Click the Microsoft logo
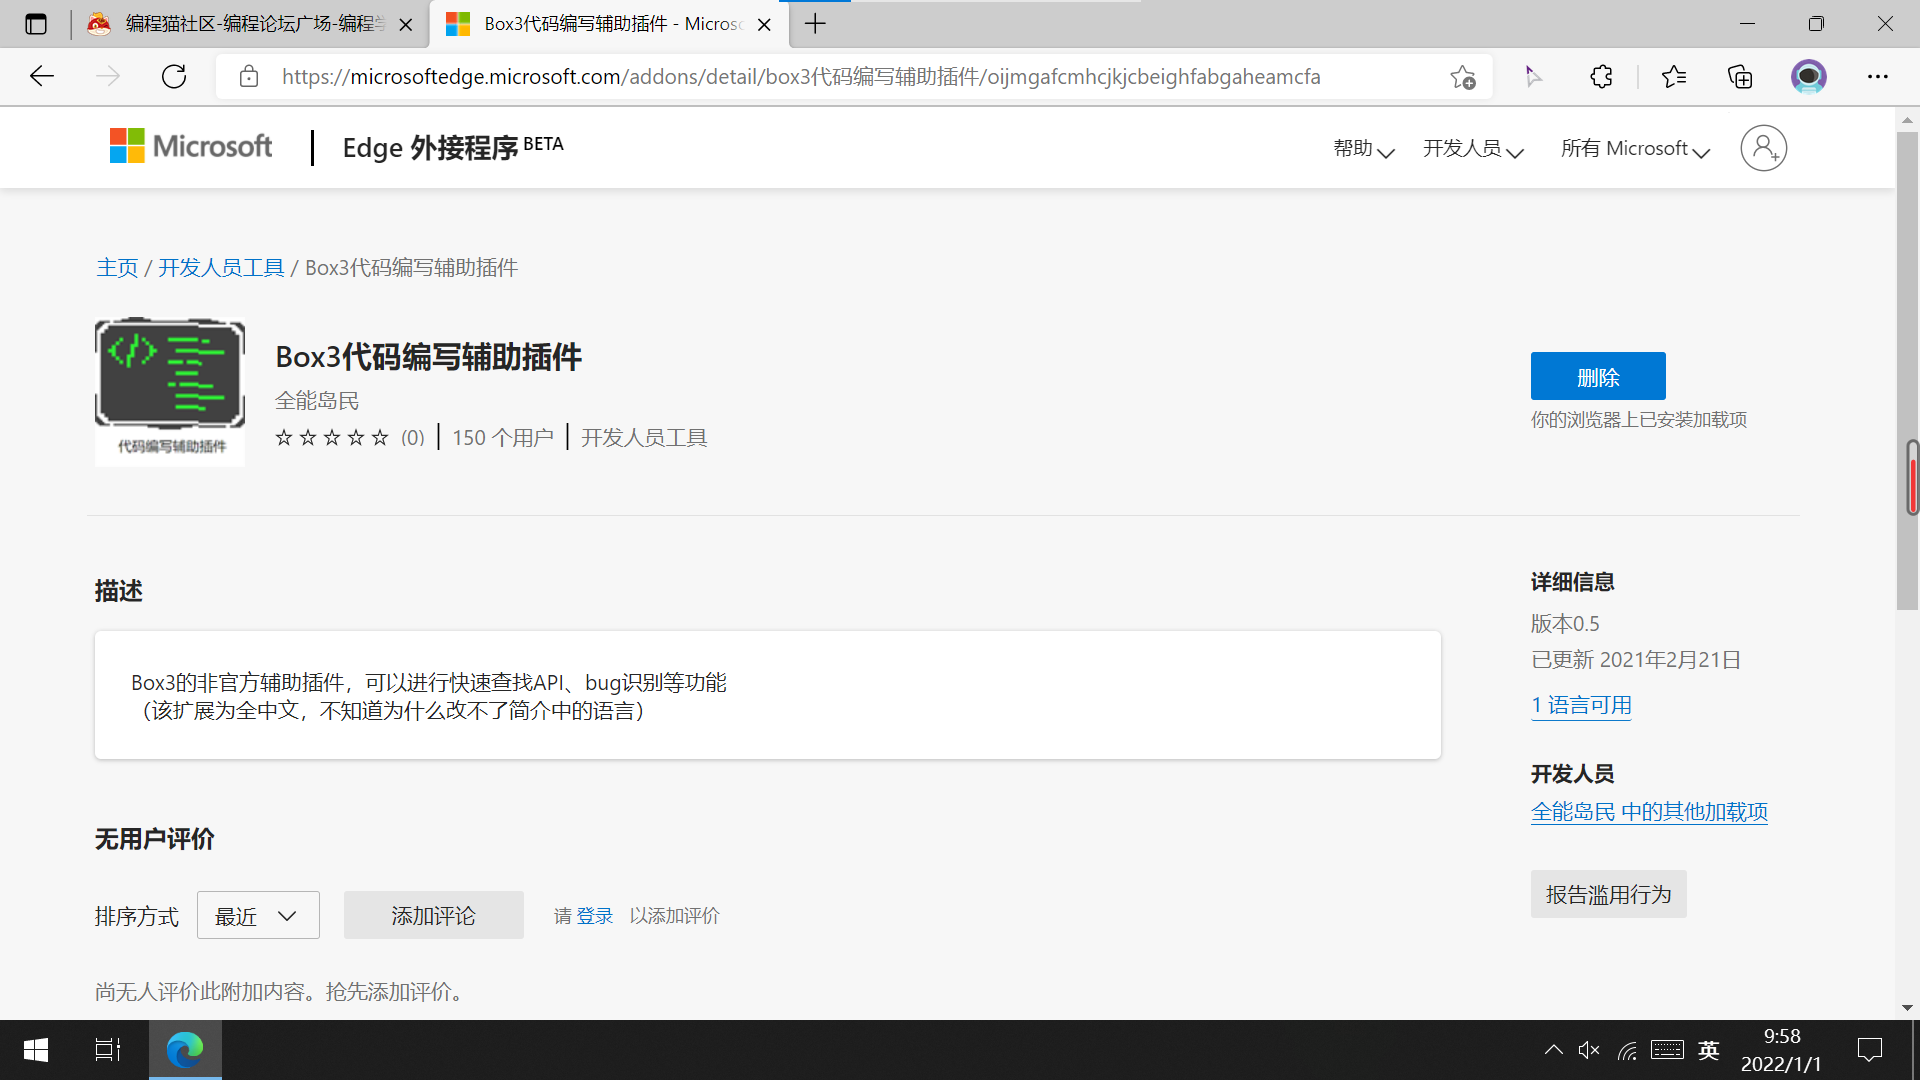Screen dimensions: 1920x1080 click(191, 146)
